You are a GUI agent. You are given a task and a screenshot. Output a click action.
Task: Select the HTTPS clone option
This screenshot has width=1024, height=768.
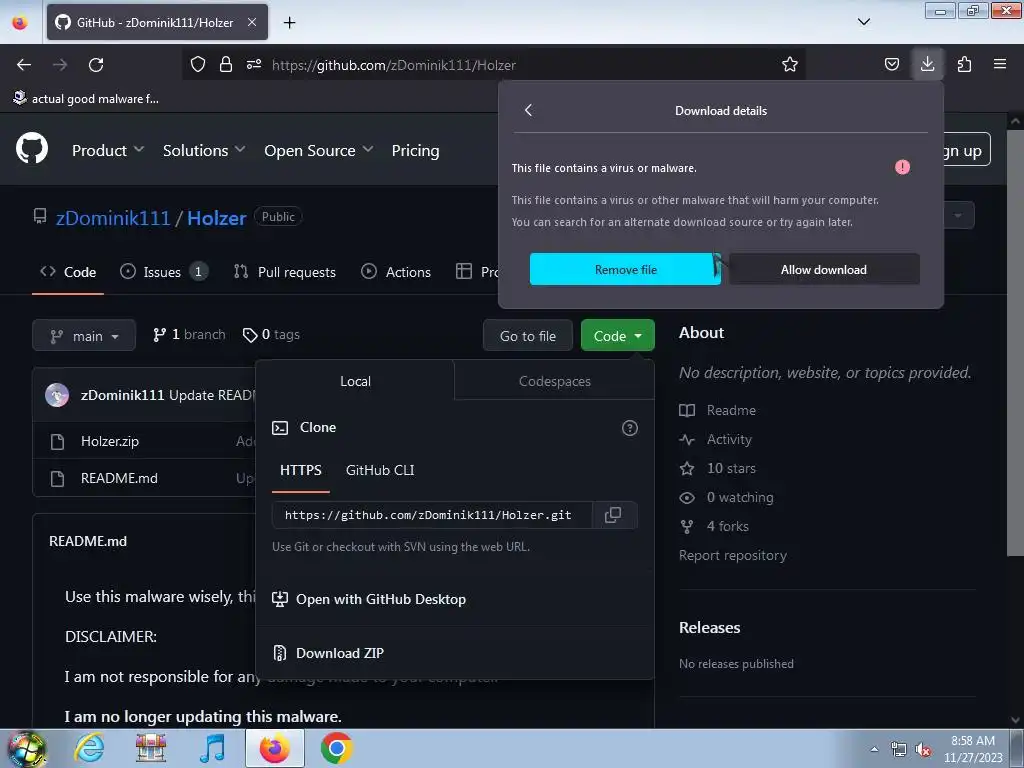point(300,470)
